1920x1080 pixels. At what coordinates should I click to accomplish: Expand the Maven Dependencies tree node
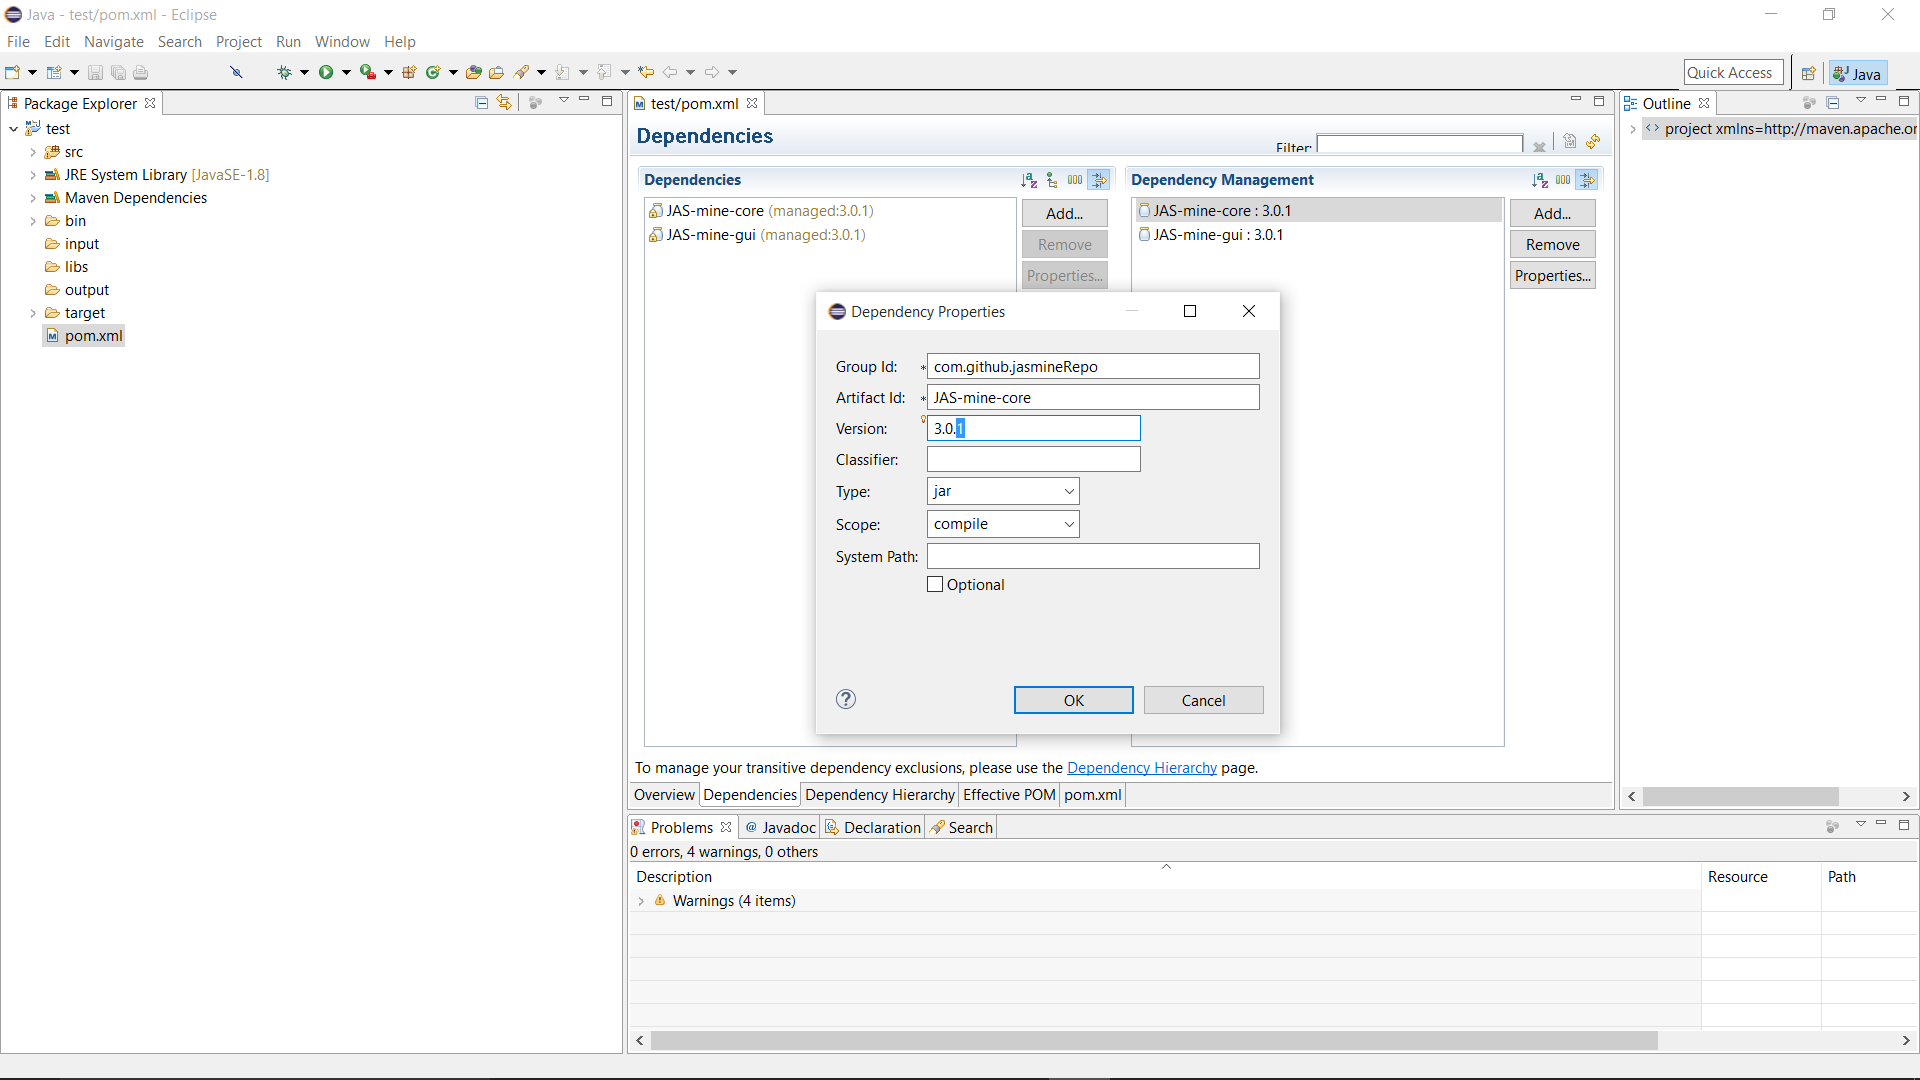click(x=33, y=198)
